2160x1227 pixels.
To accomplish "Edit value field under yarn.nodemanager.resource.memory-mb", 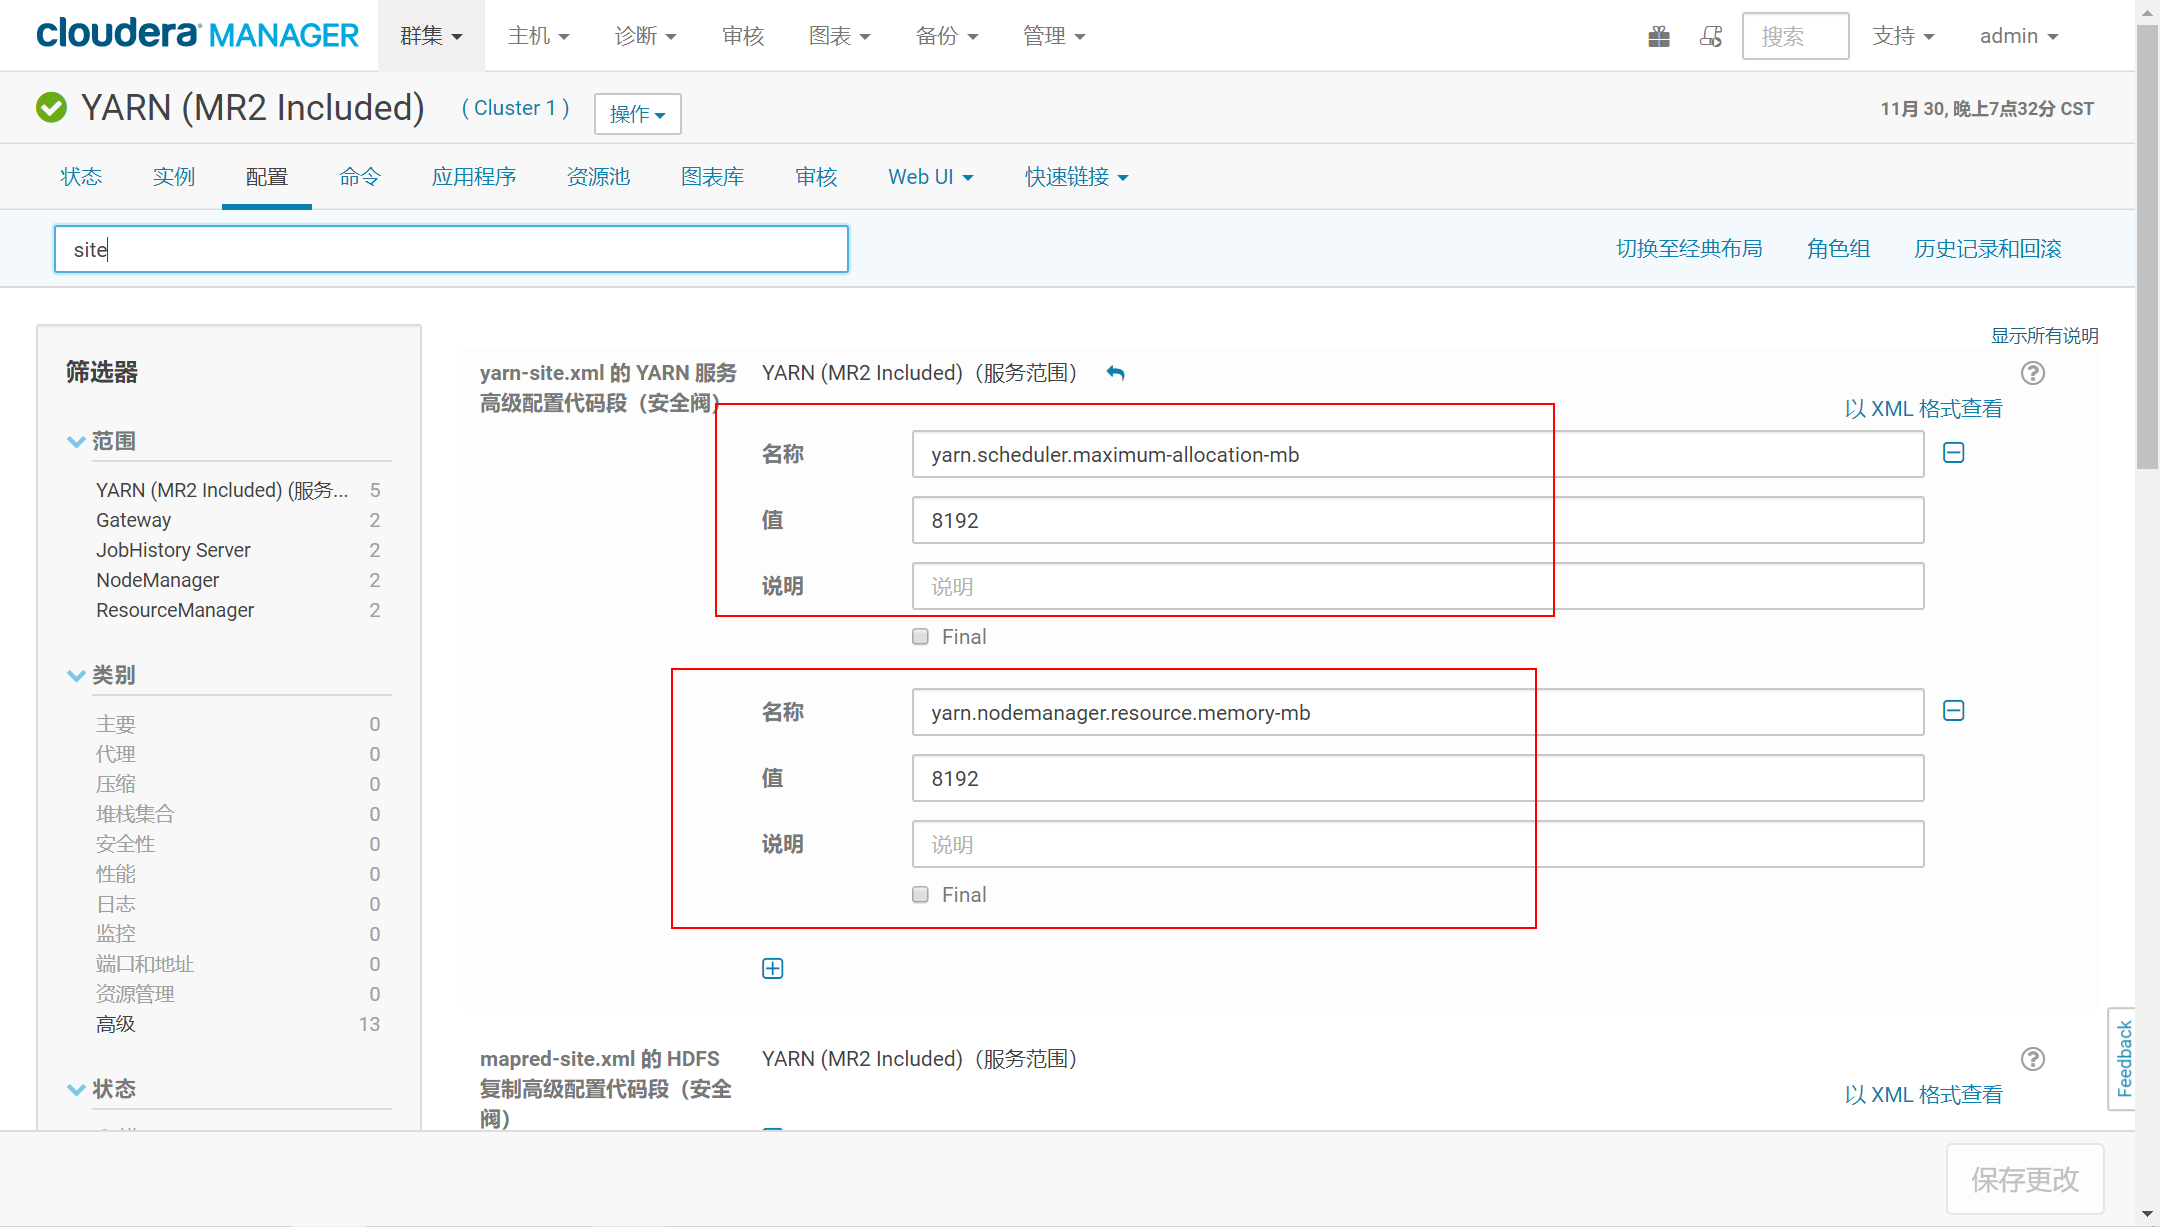I will 1417,779.
